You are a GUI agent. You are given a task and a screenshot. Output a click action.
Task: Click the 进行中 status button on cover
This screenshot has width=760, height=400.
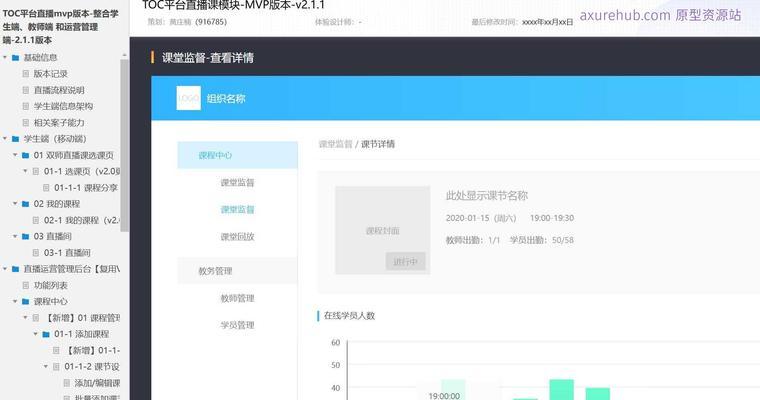(406, 261)
